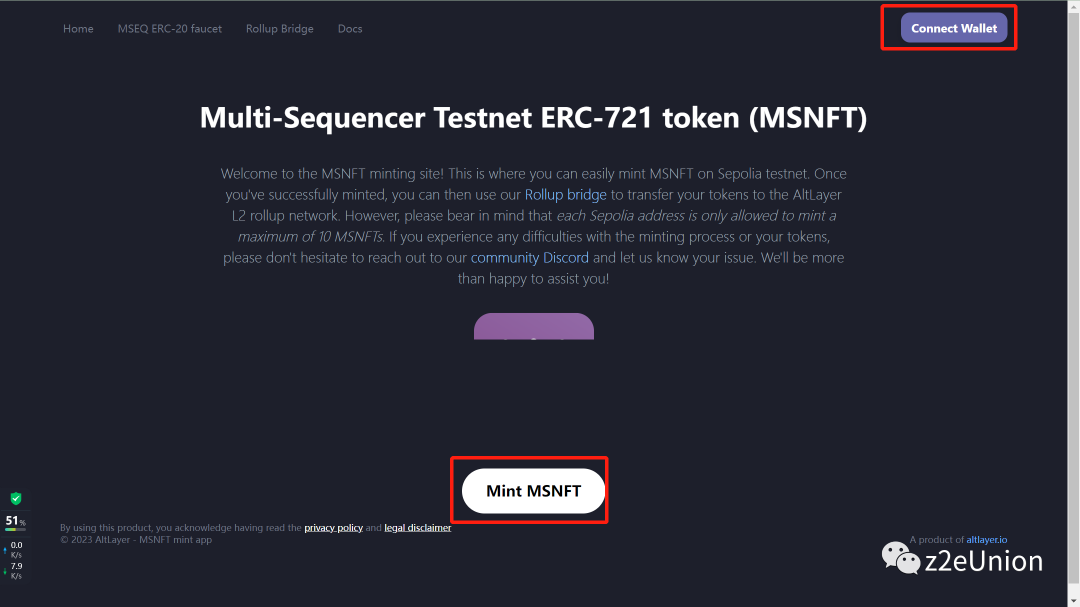Open the privacy policy link
1080x607 pixels.
pos(333,528)
